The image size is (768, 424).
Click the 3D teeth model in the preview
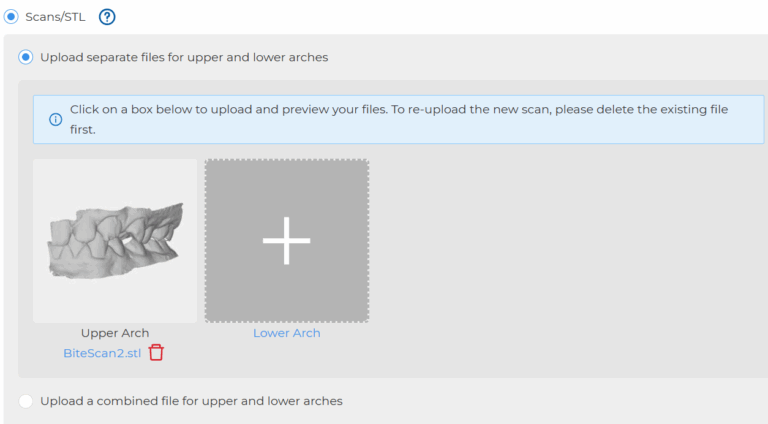click(x=116, y=241)
